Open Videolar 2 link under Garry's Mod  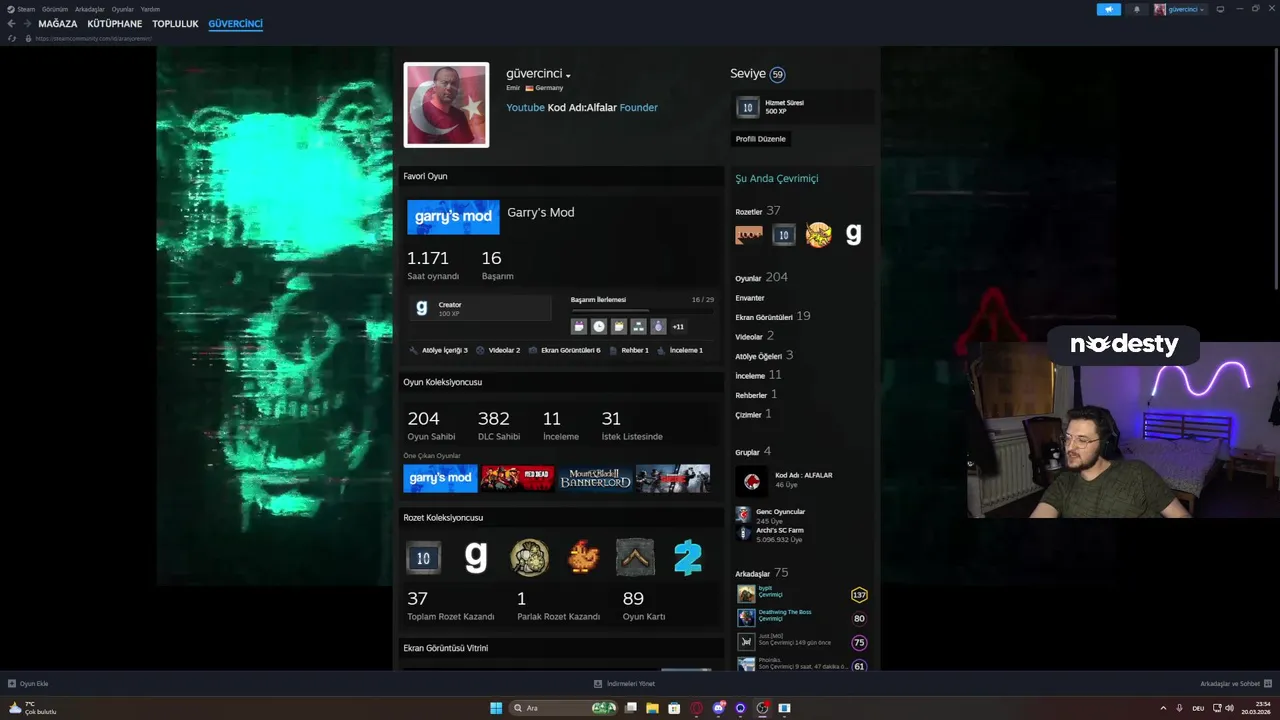point(498,350)
